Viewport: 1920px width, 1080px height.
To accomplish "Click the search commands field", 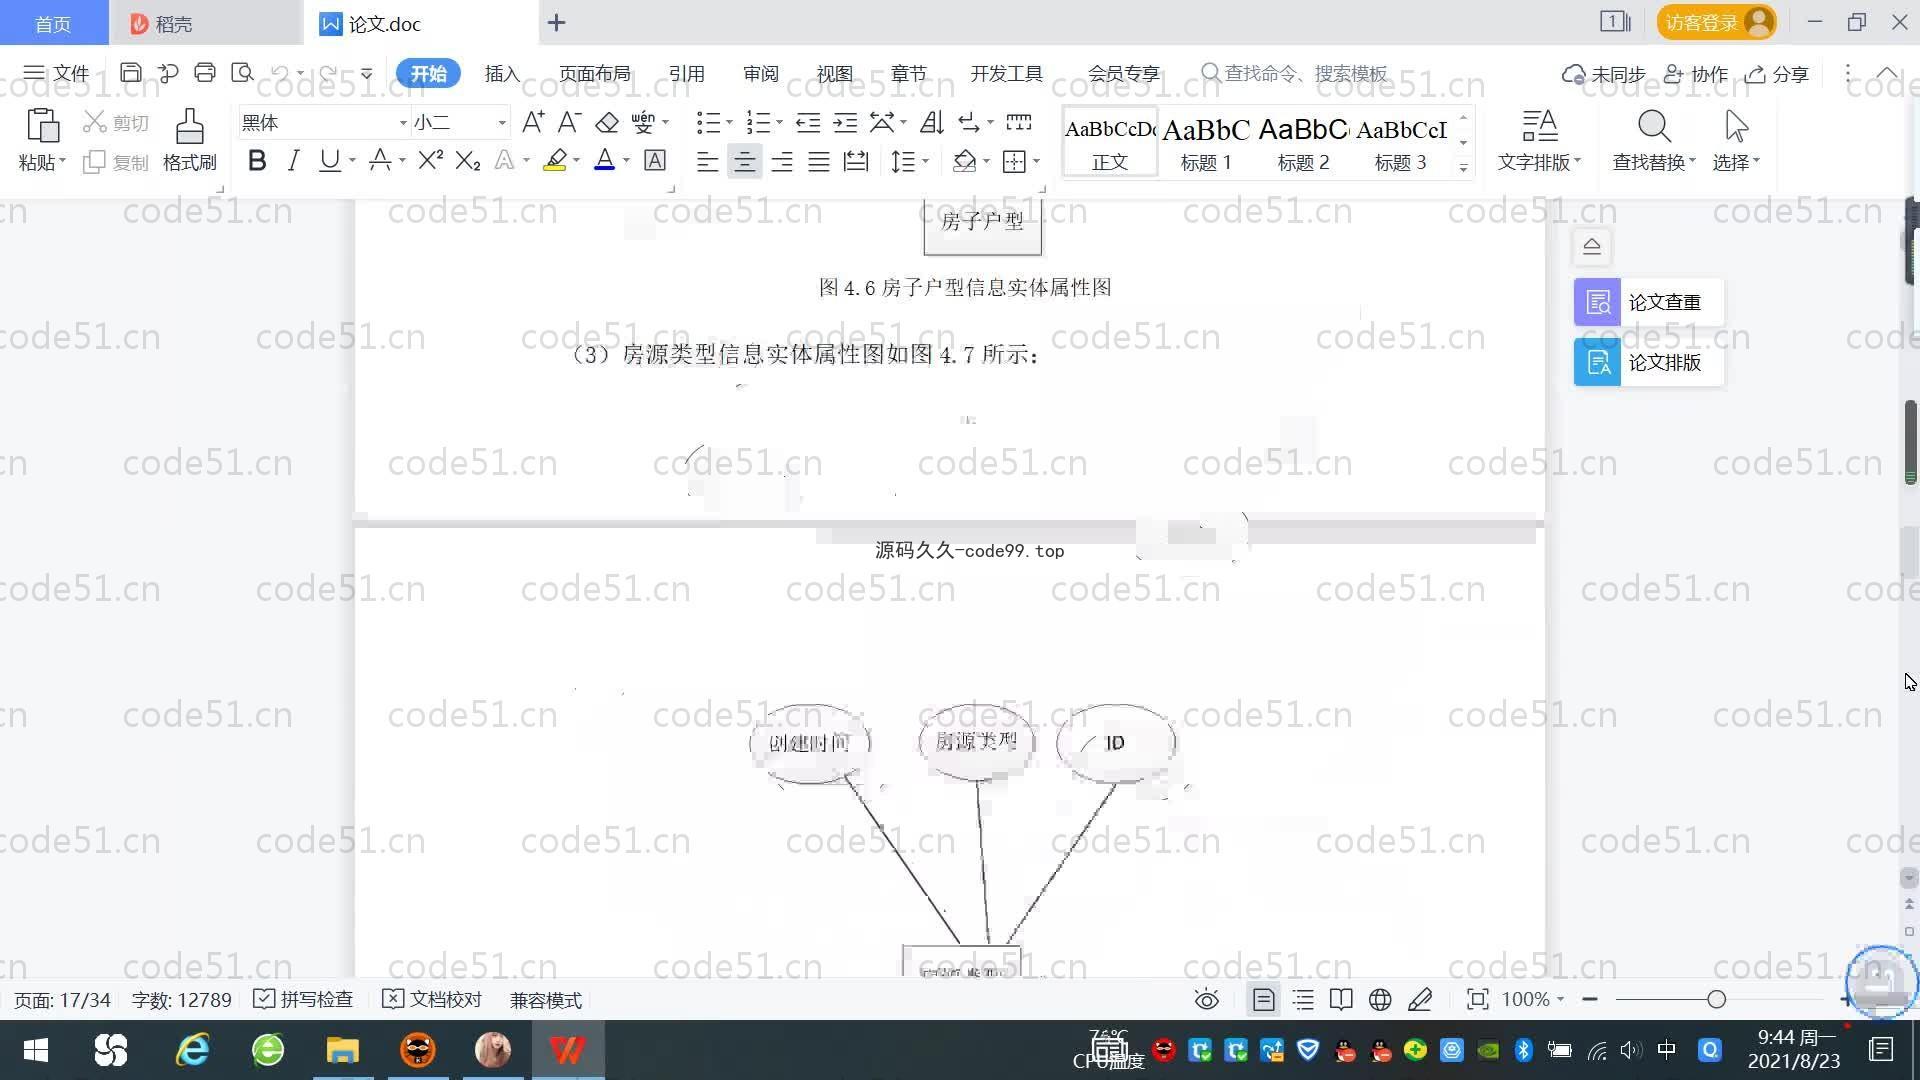I will coord(1294,73).
